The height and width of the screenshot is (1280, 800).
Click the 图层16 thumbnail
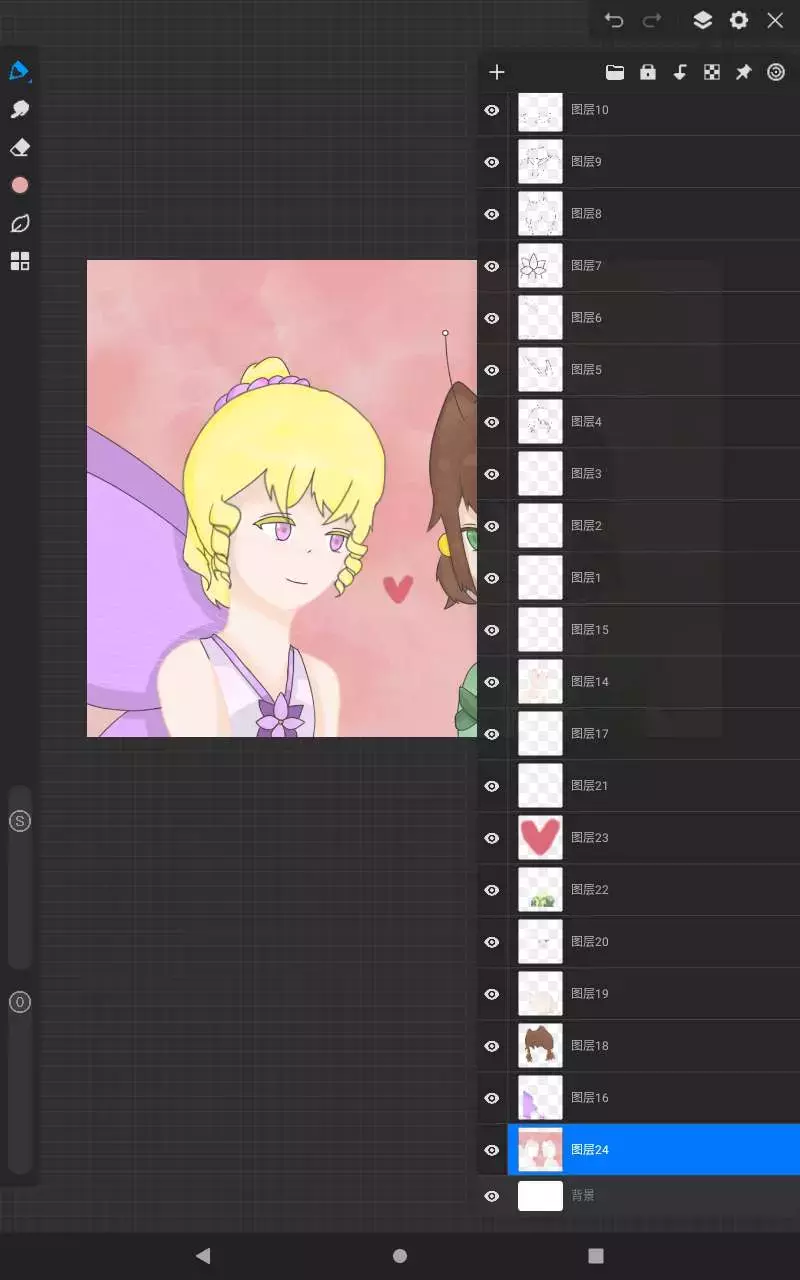point(540,1098)
